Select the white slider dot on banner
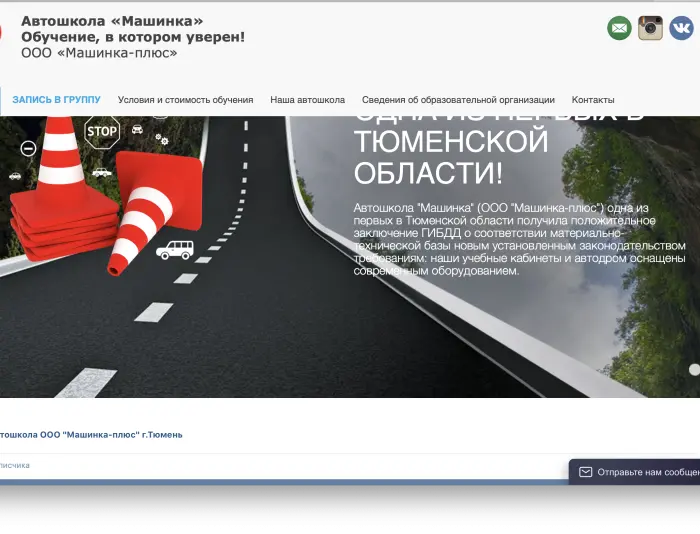The image size is (700, 534). pos(694,369)
